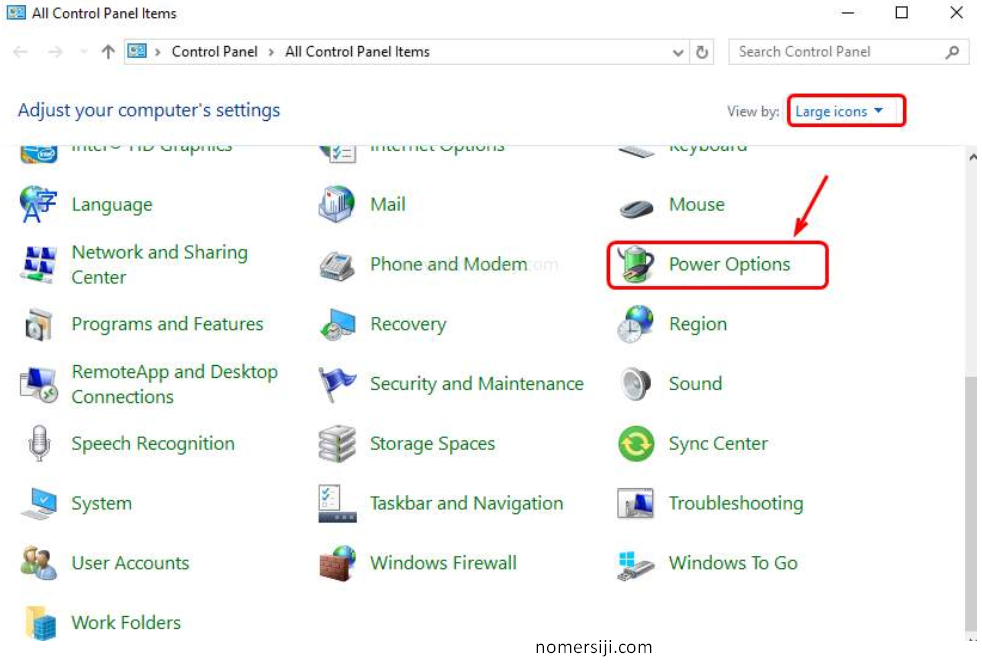Open the Mail link text
Image resolution: width=982 pixels, height=667 pixels.
point(388,204)
